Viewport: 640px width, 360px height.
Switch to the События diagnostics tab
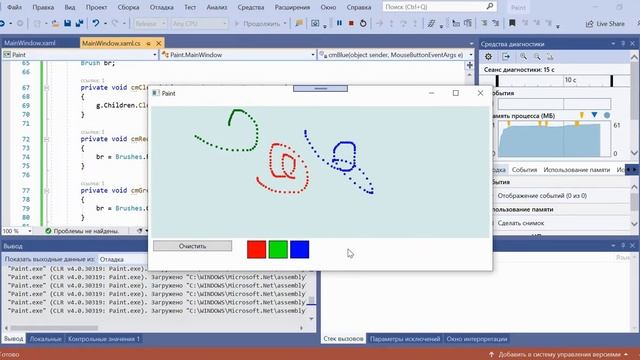click(x=524, y=169)
